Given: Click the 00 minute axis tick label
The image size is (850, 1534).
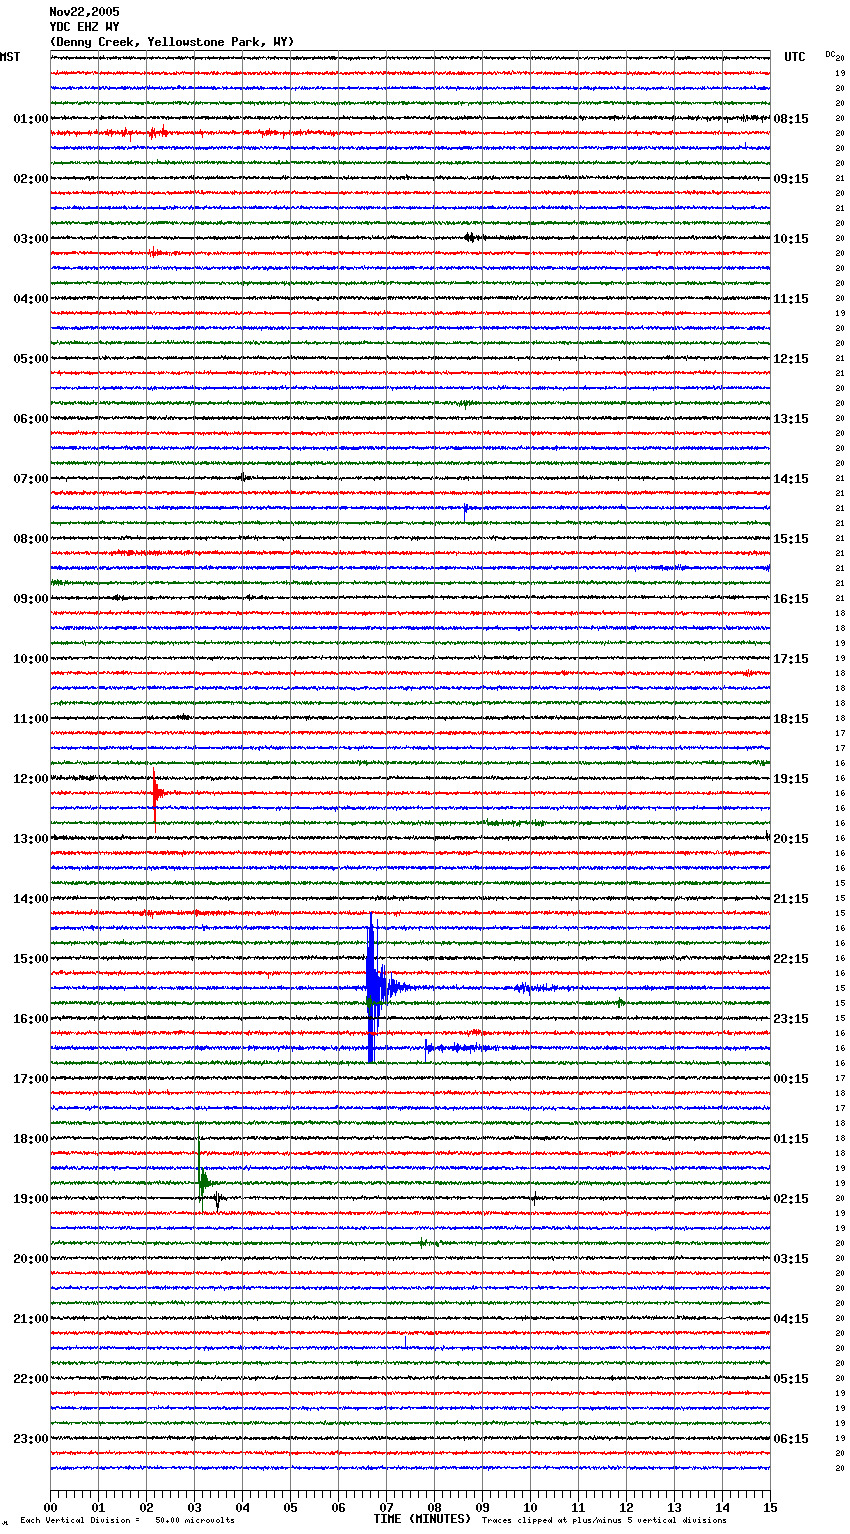Looking at the screenshot, I should (x=50, y=1508).
